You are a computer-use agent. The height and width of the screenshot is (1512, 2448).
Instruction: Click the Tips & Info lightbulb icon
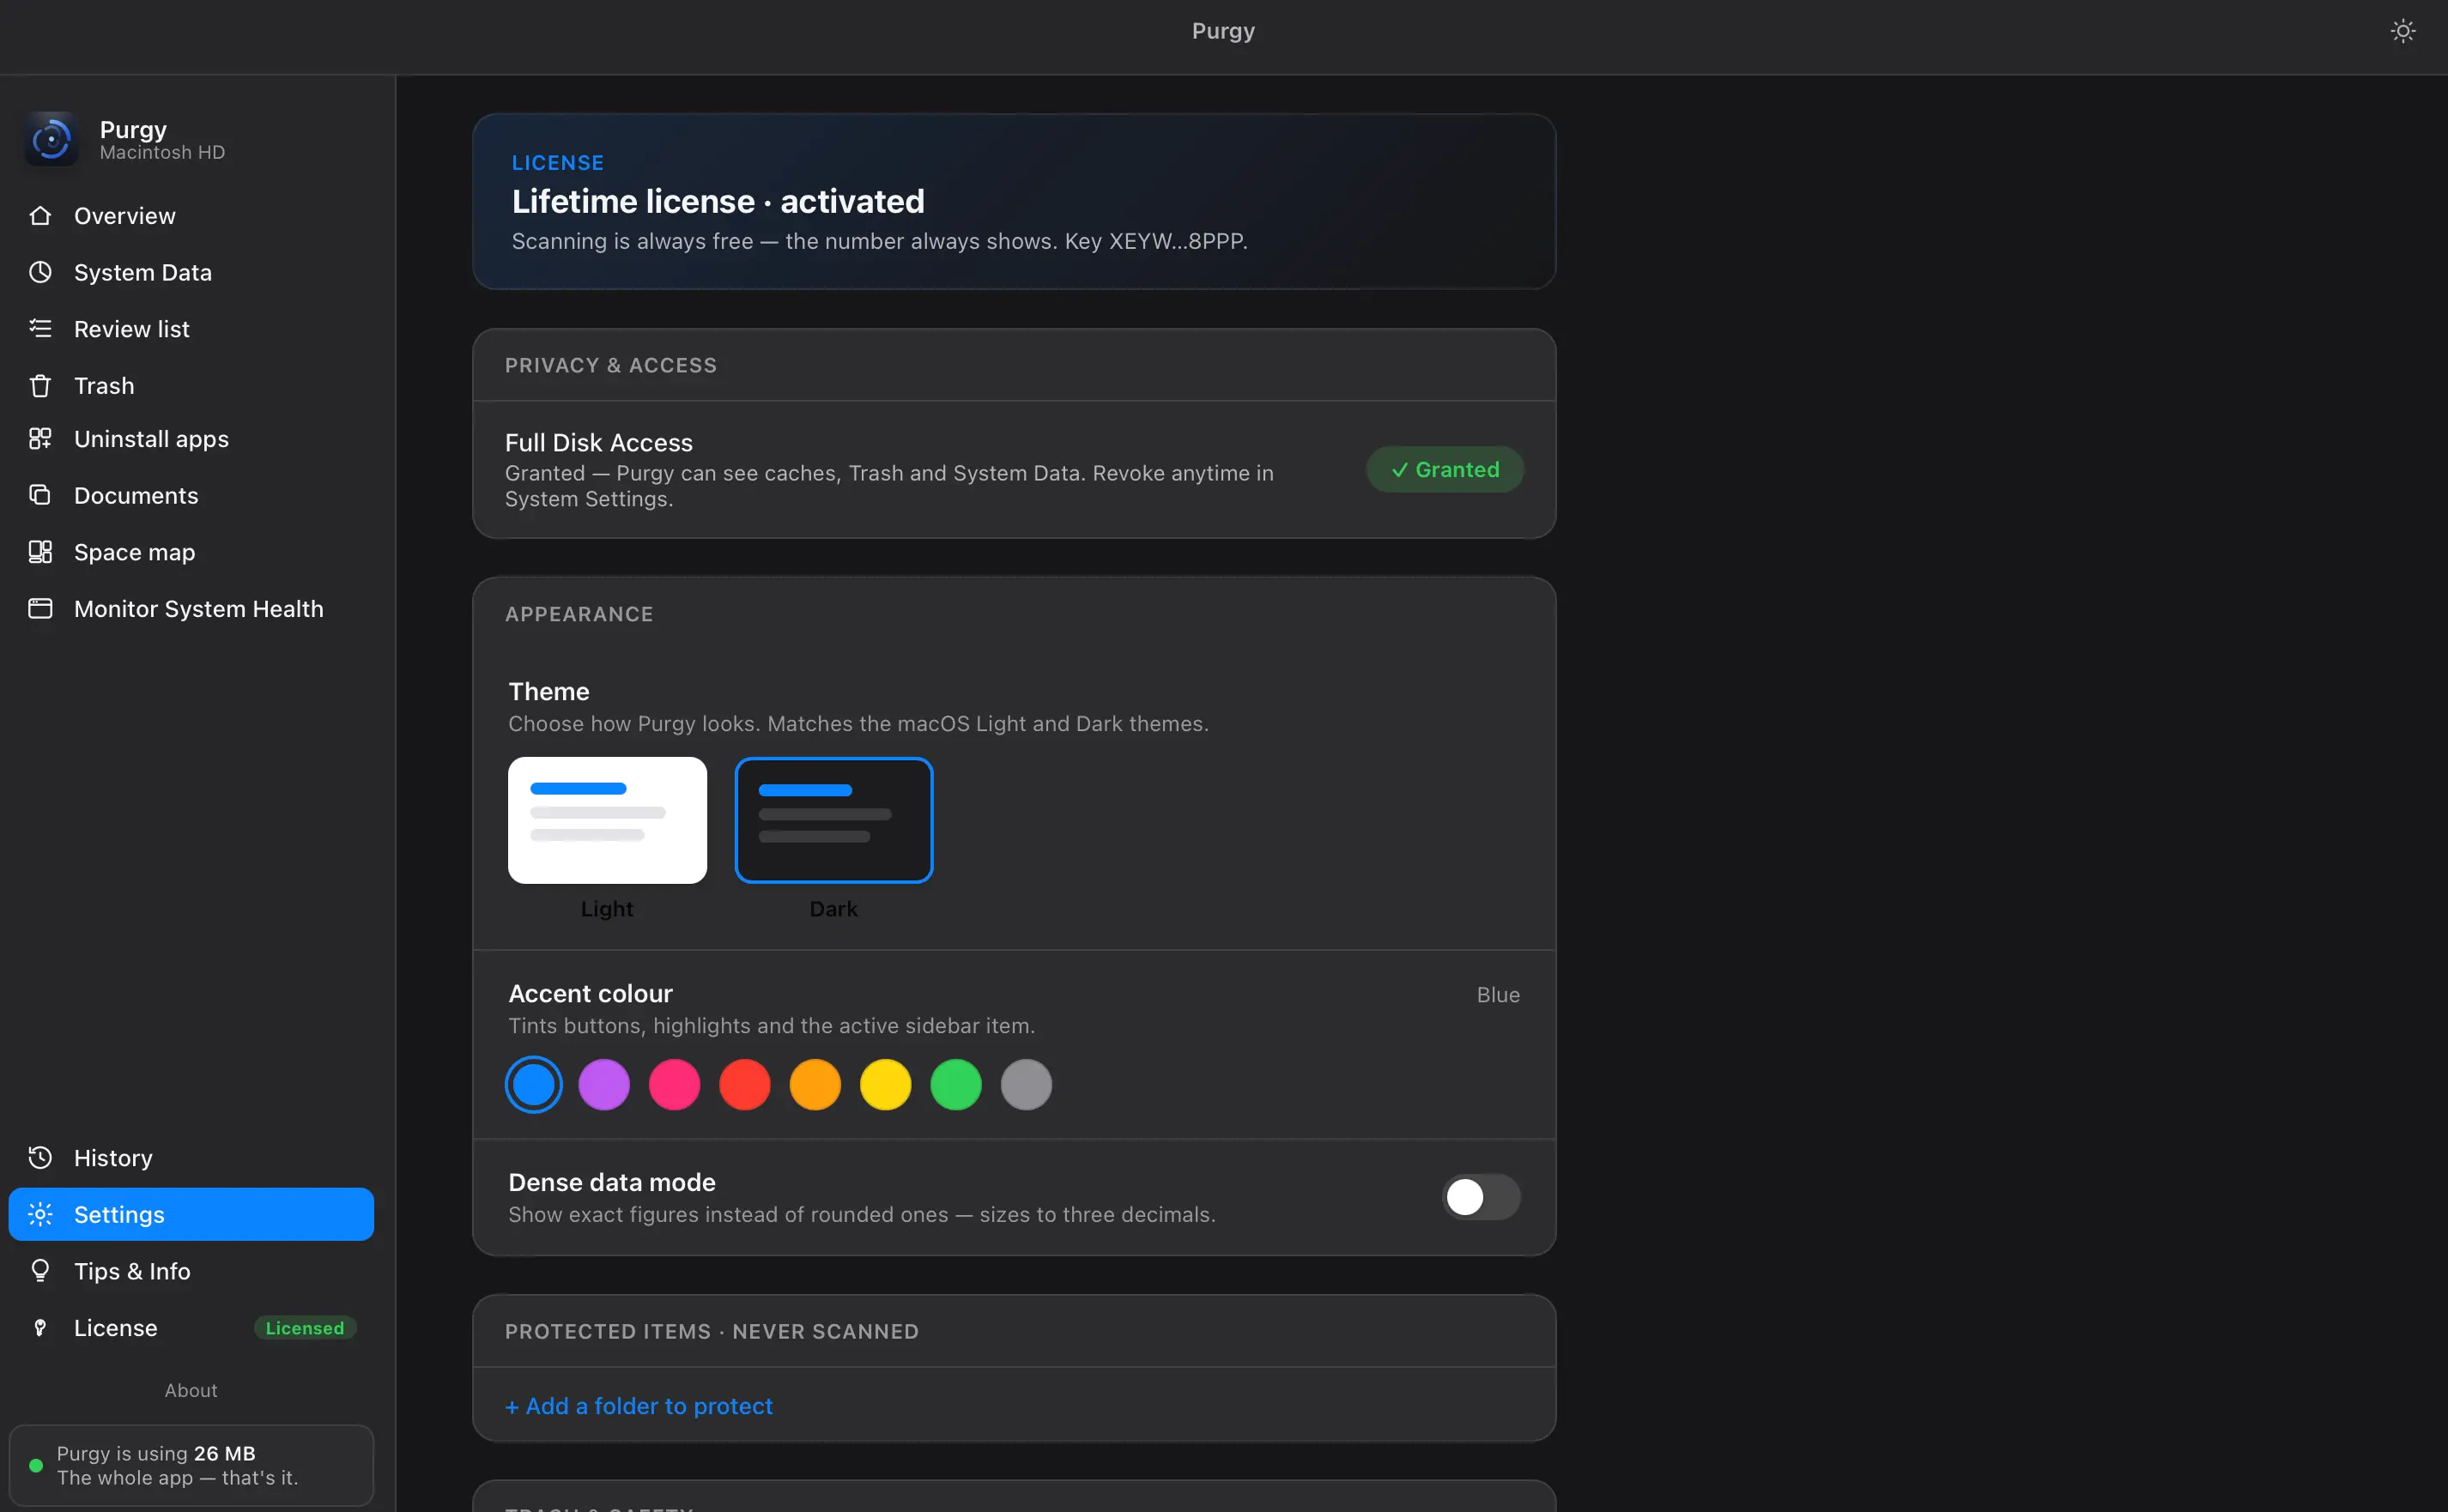pos(40,1271)
